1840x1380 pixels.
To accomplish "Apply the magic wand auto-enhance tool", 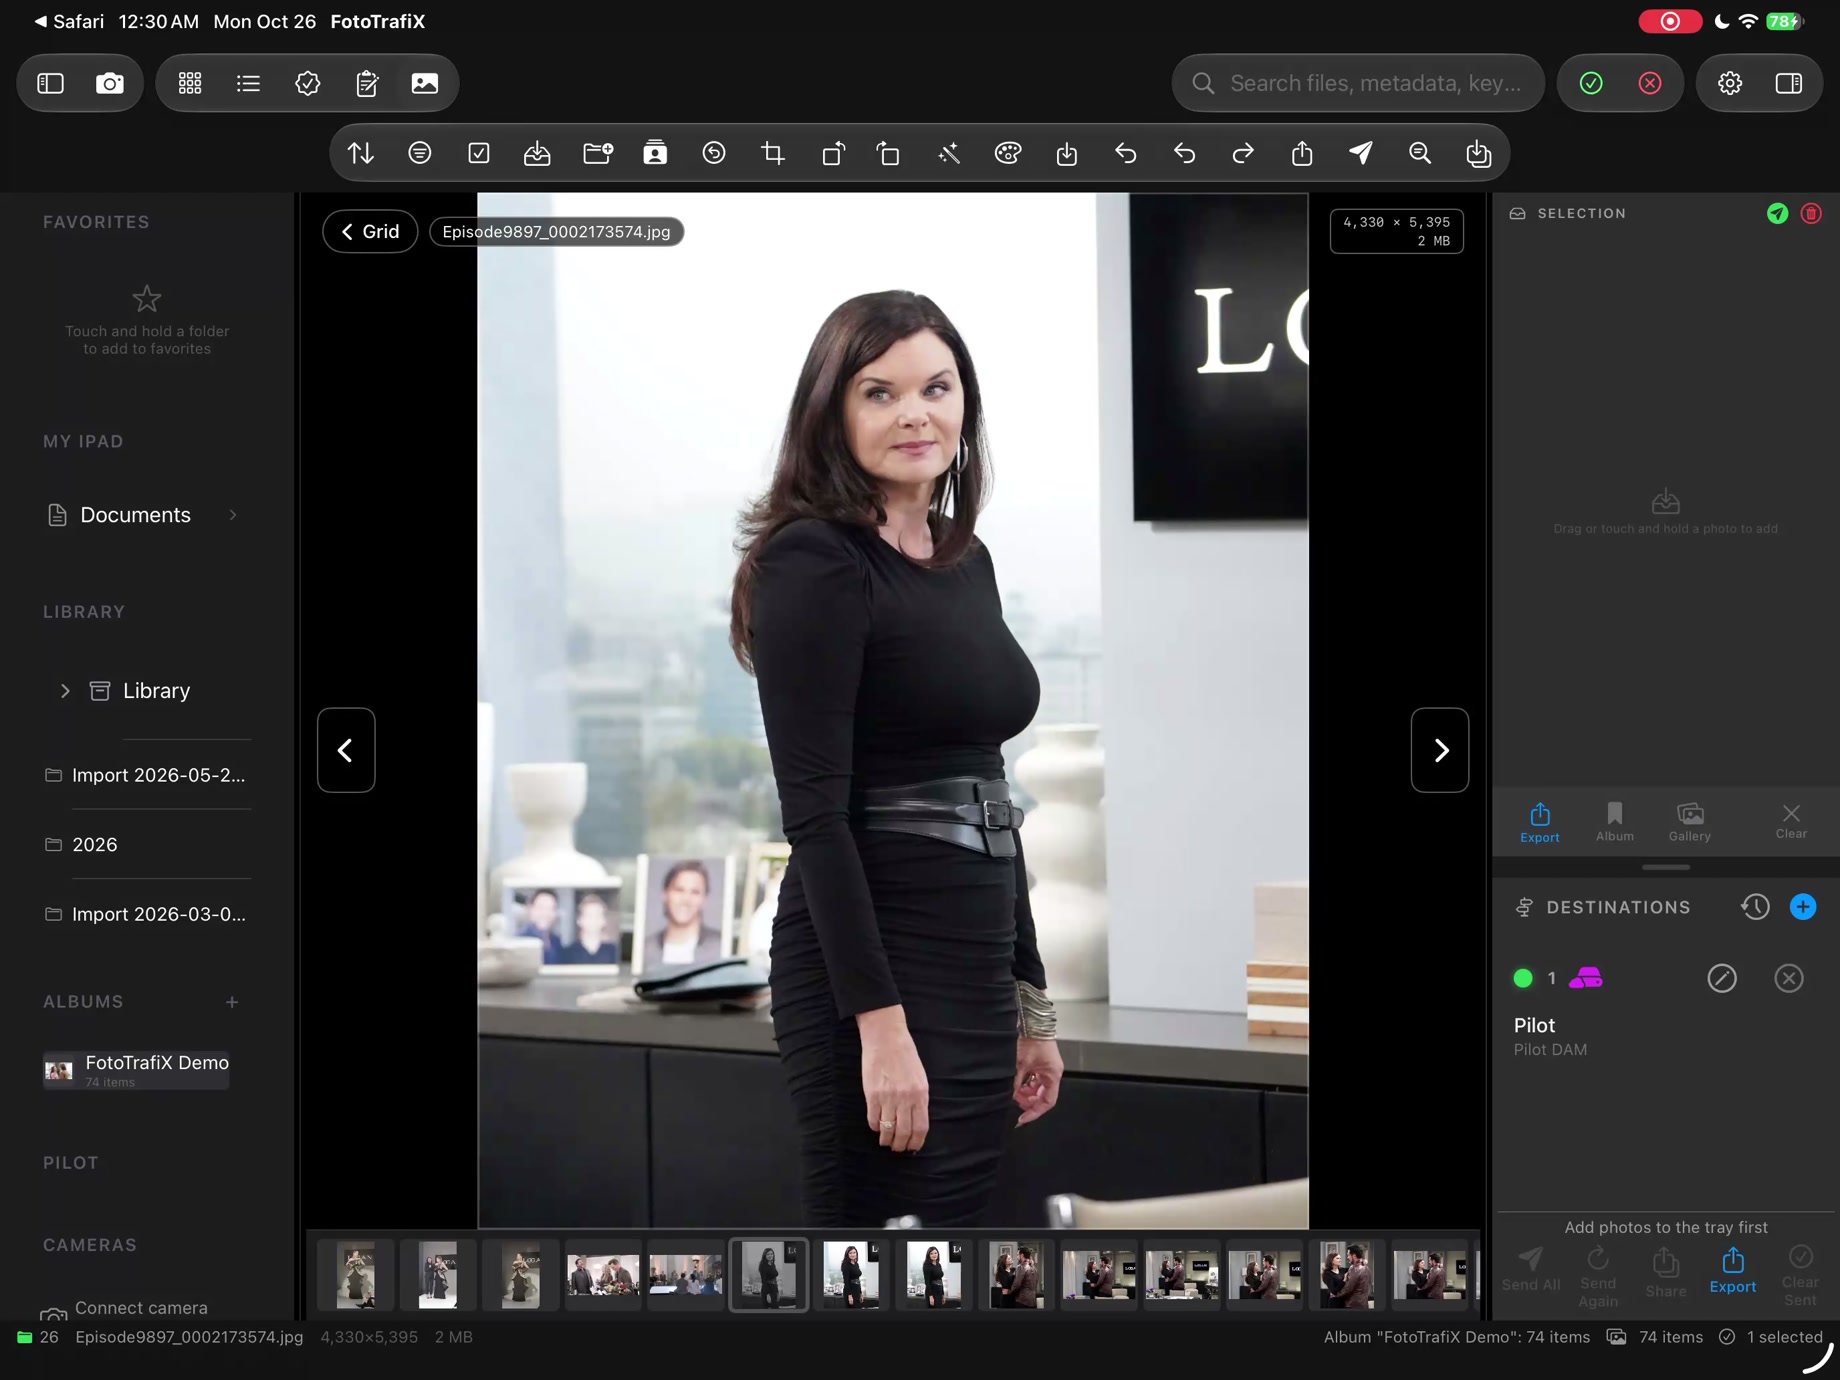I will 949,153.
